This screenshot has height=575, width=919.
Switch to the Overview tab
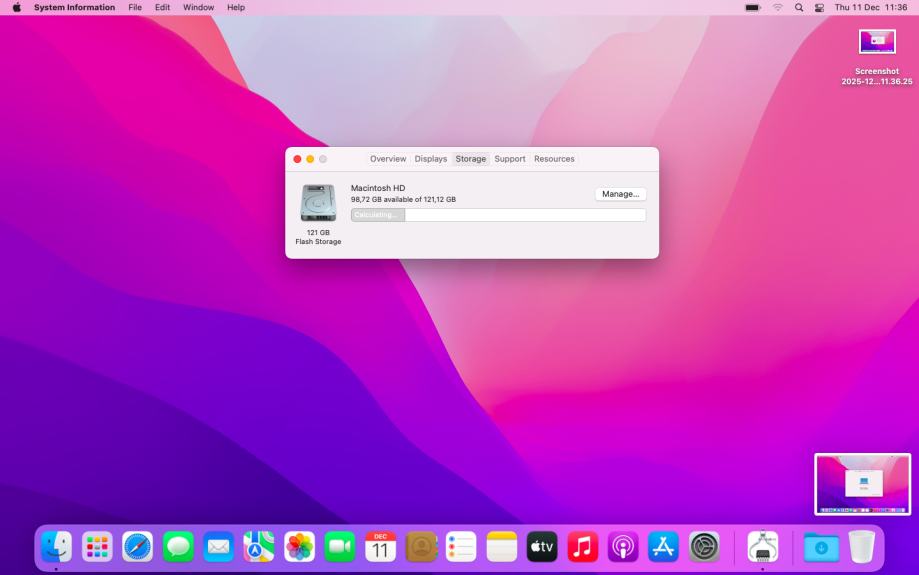[x=388, y=159]
